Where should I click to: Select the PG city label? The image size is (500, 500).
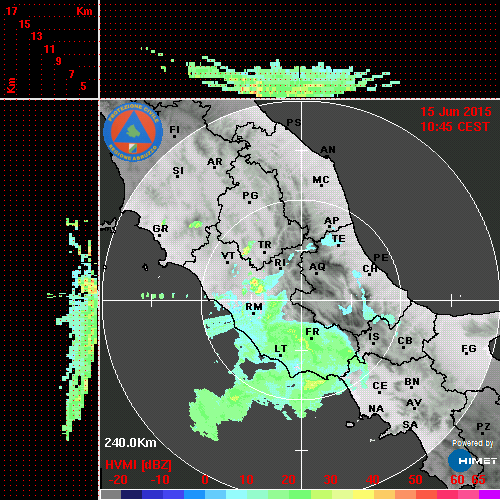pos(250,195)
